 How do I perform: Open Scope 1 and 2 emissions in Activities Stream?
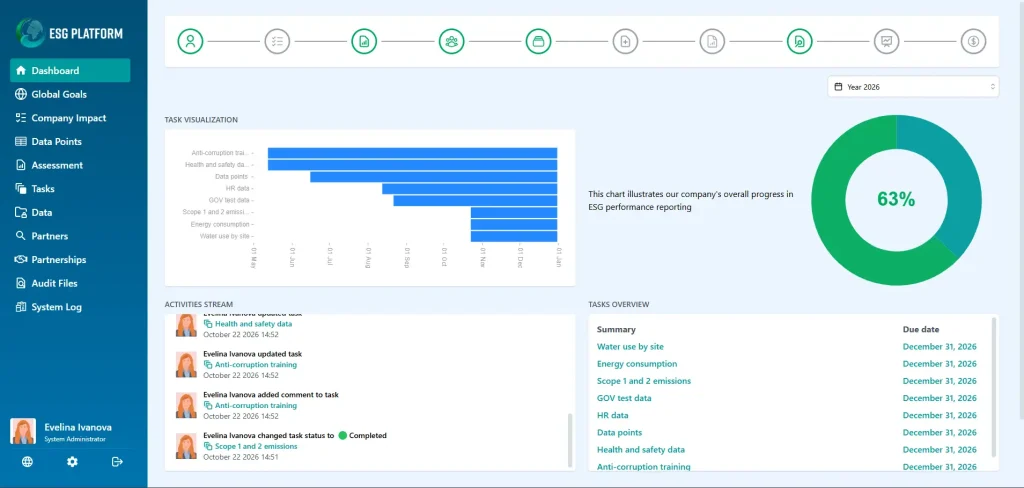point(256,446)
